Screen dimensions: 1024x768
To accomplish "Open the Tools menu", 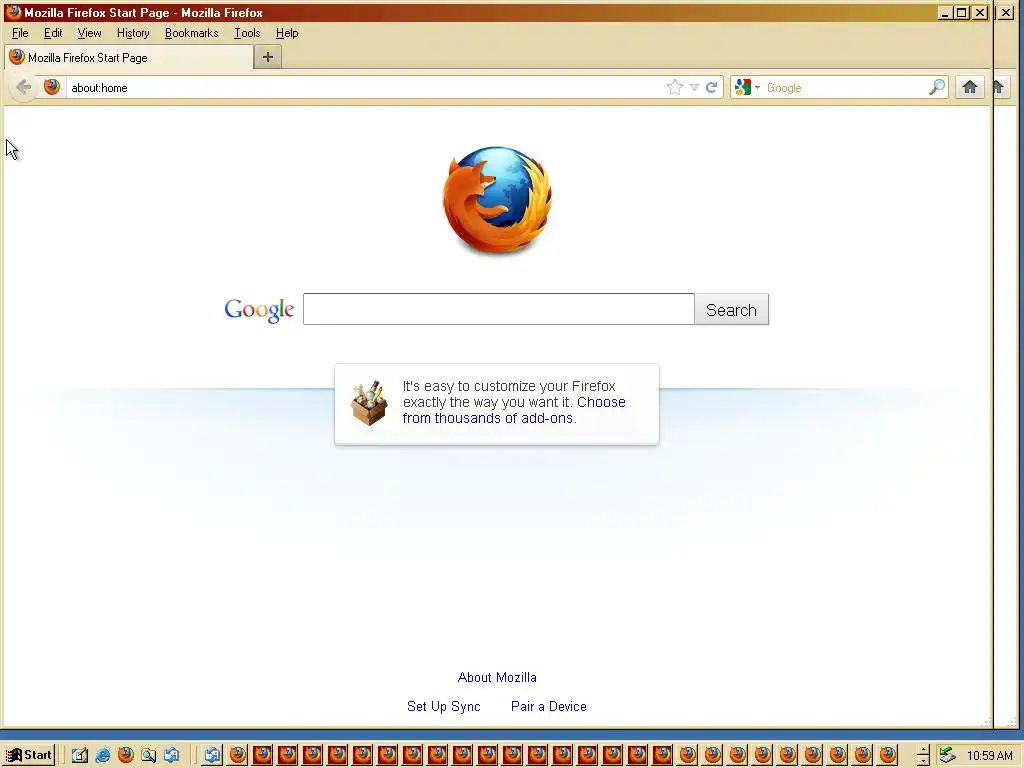I will (248, 33).
